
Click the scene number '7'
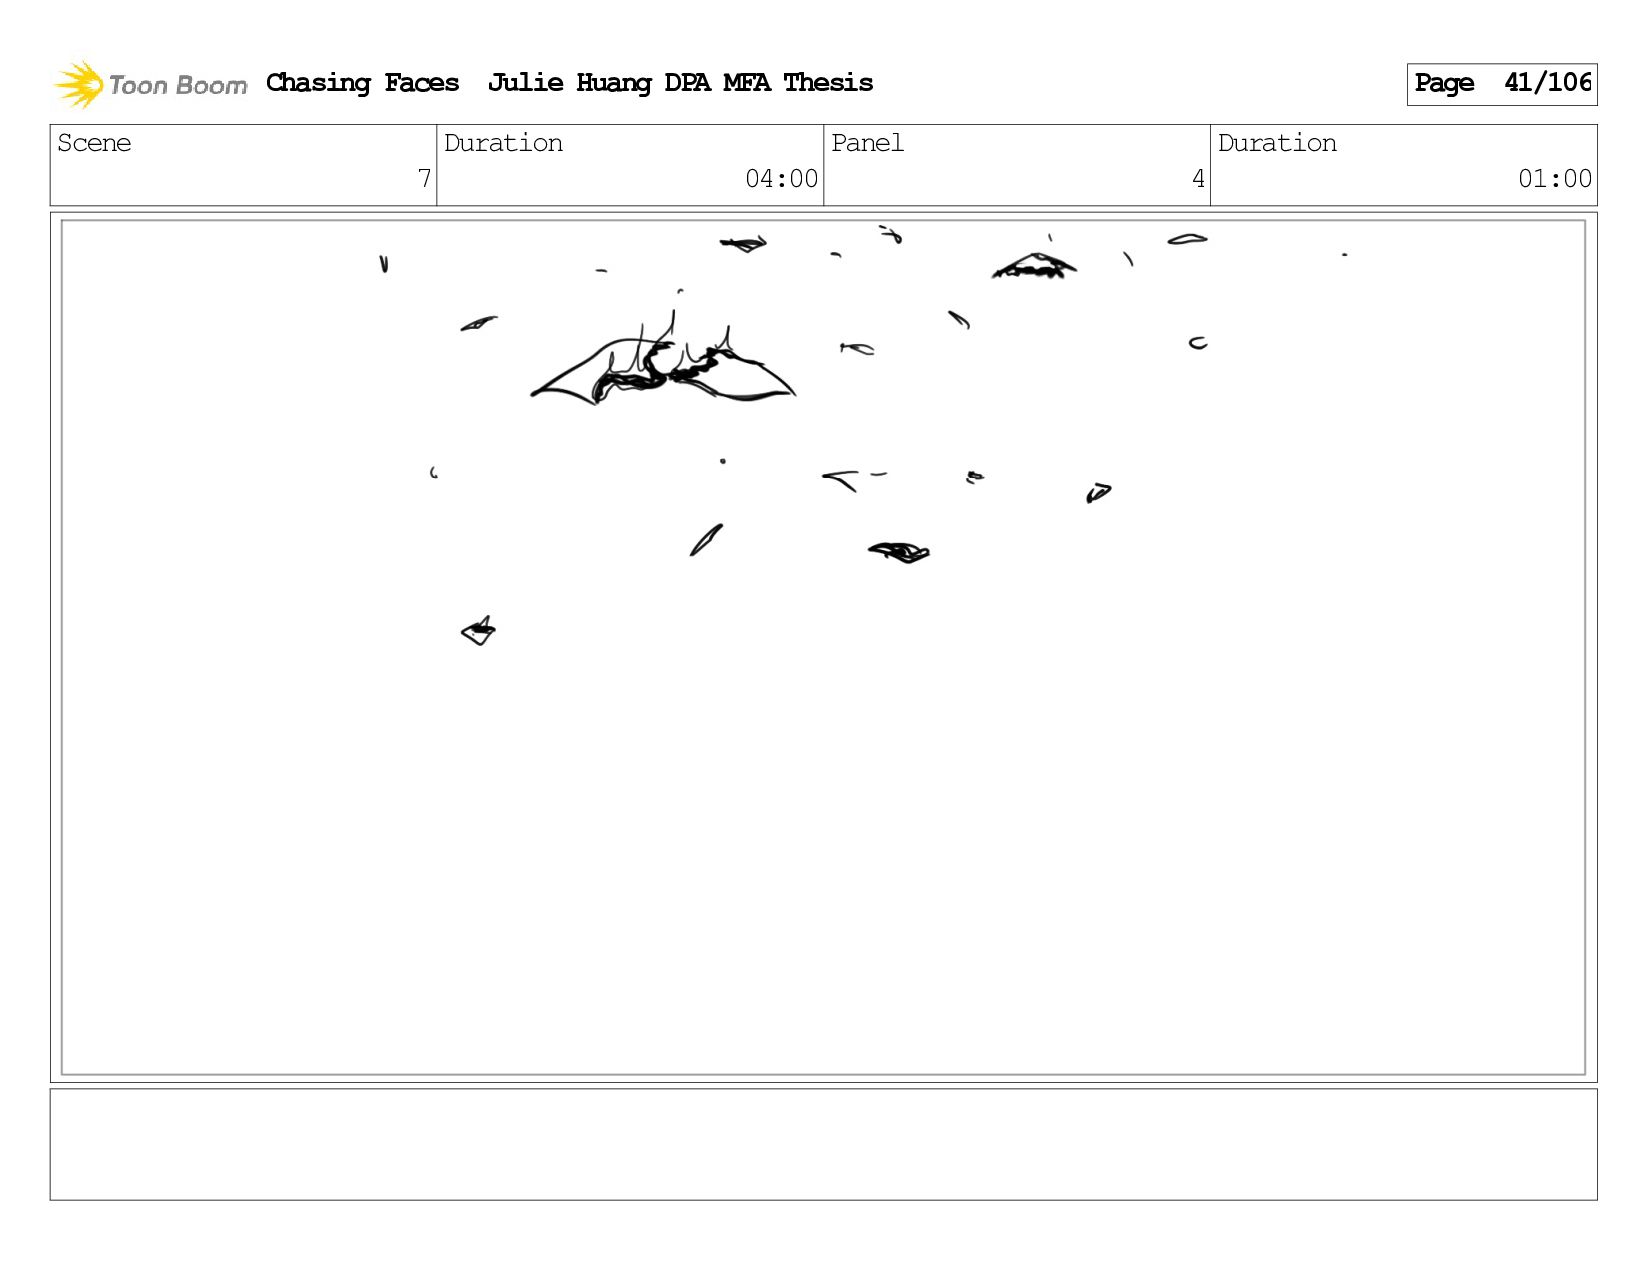tap(424, 179)
